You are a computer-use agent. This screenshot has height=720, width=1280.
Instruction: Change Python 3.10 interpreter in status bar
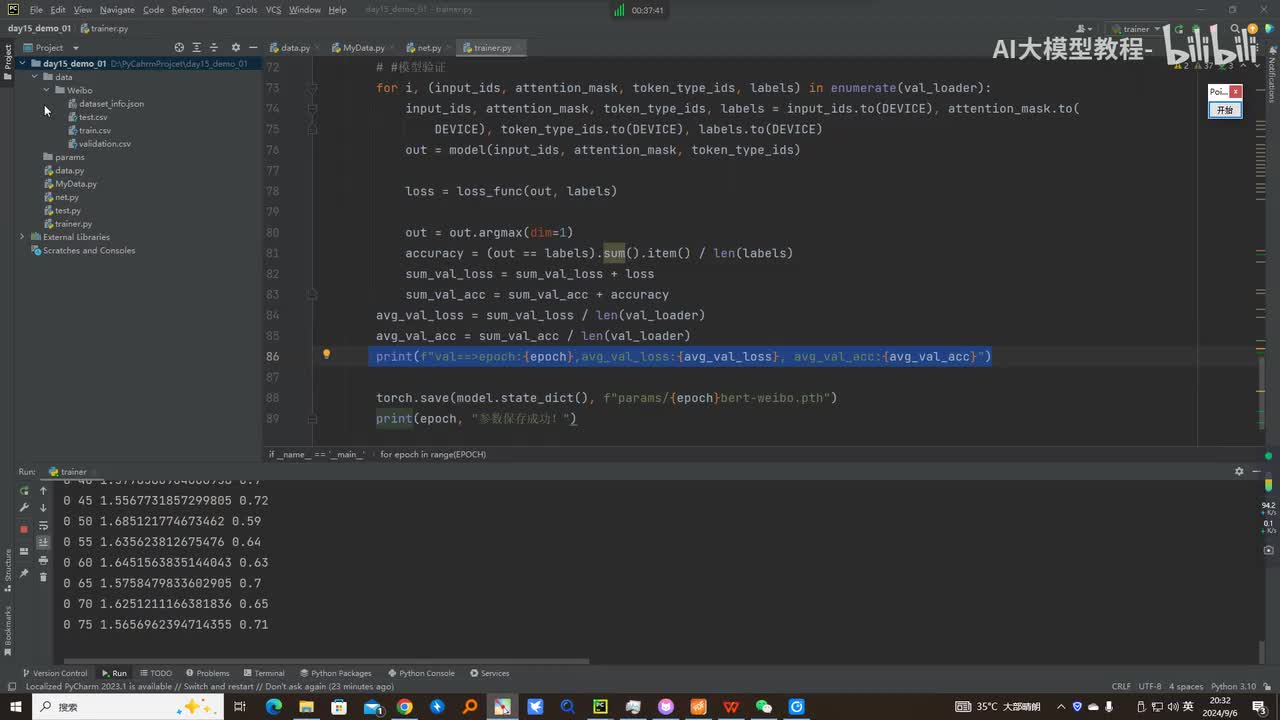1233,687
